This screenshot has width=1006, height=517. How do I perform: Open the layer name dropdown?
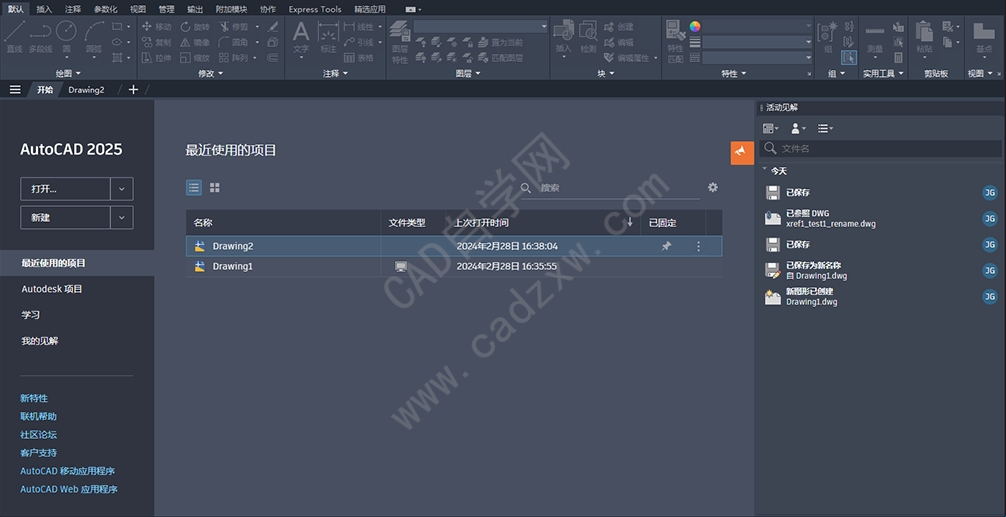pyautogui.click(x=481, y=27)
